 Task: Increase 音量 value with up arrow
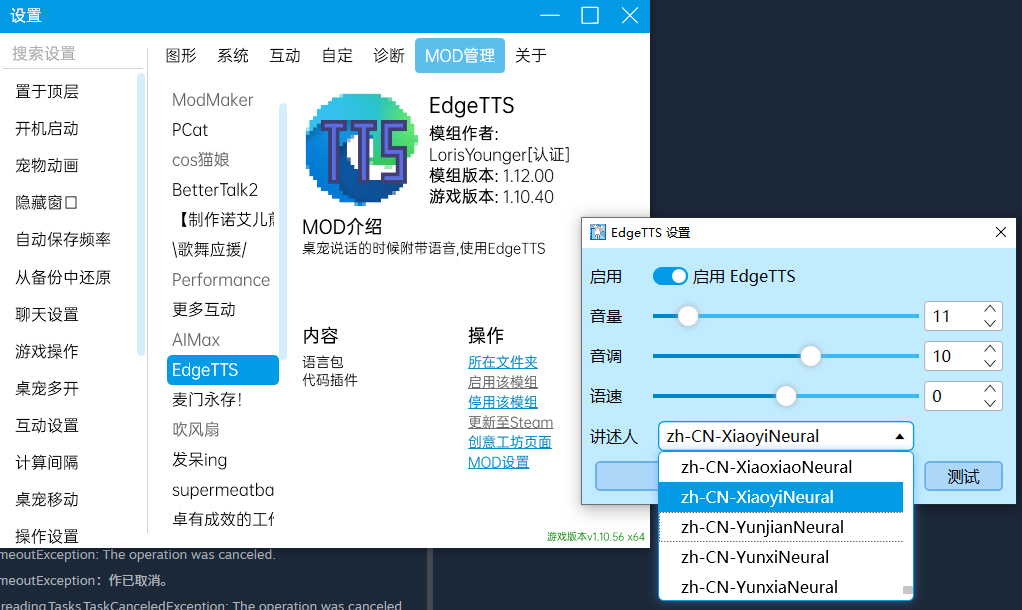[x=990, y=309]
